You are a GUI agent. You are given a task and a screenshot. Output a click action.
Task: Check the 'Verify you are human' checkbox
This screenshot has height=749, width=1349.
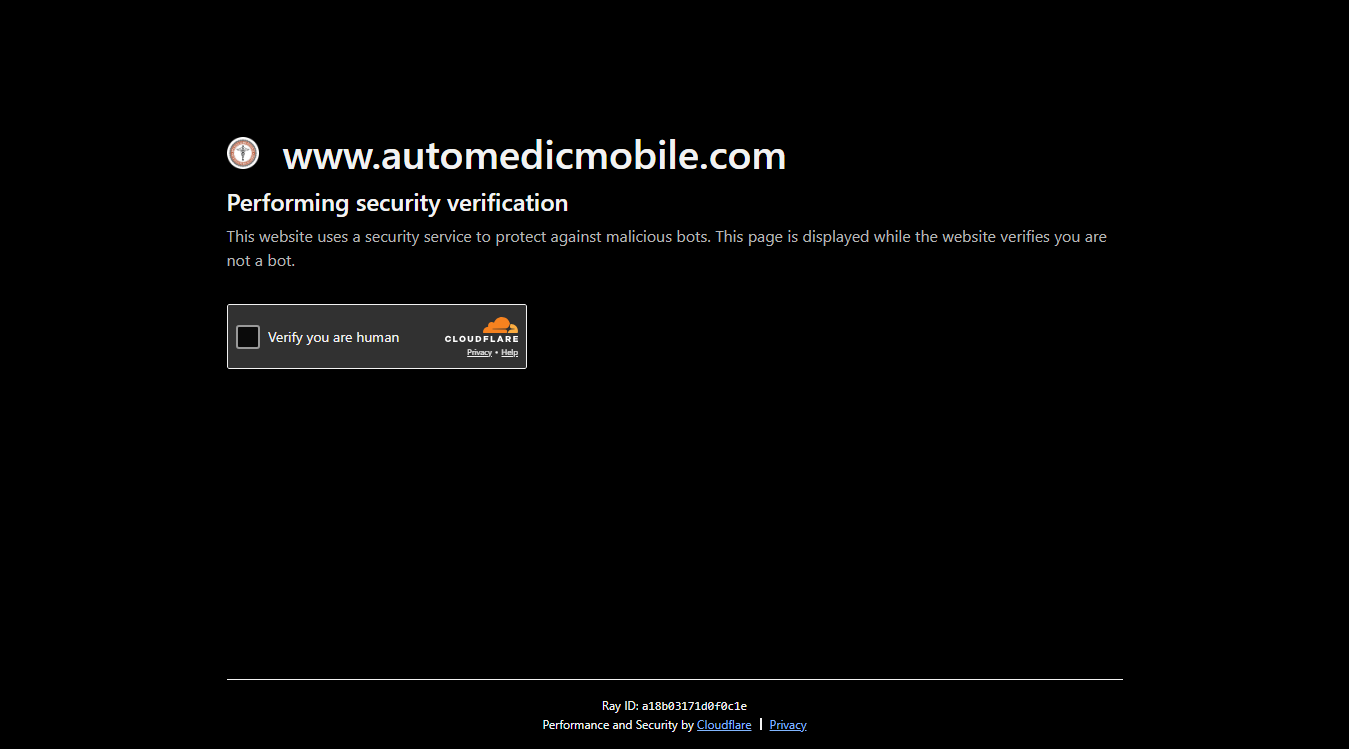click(248, 337)
